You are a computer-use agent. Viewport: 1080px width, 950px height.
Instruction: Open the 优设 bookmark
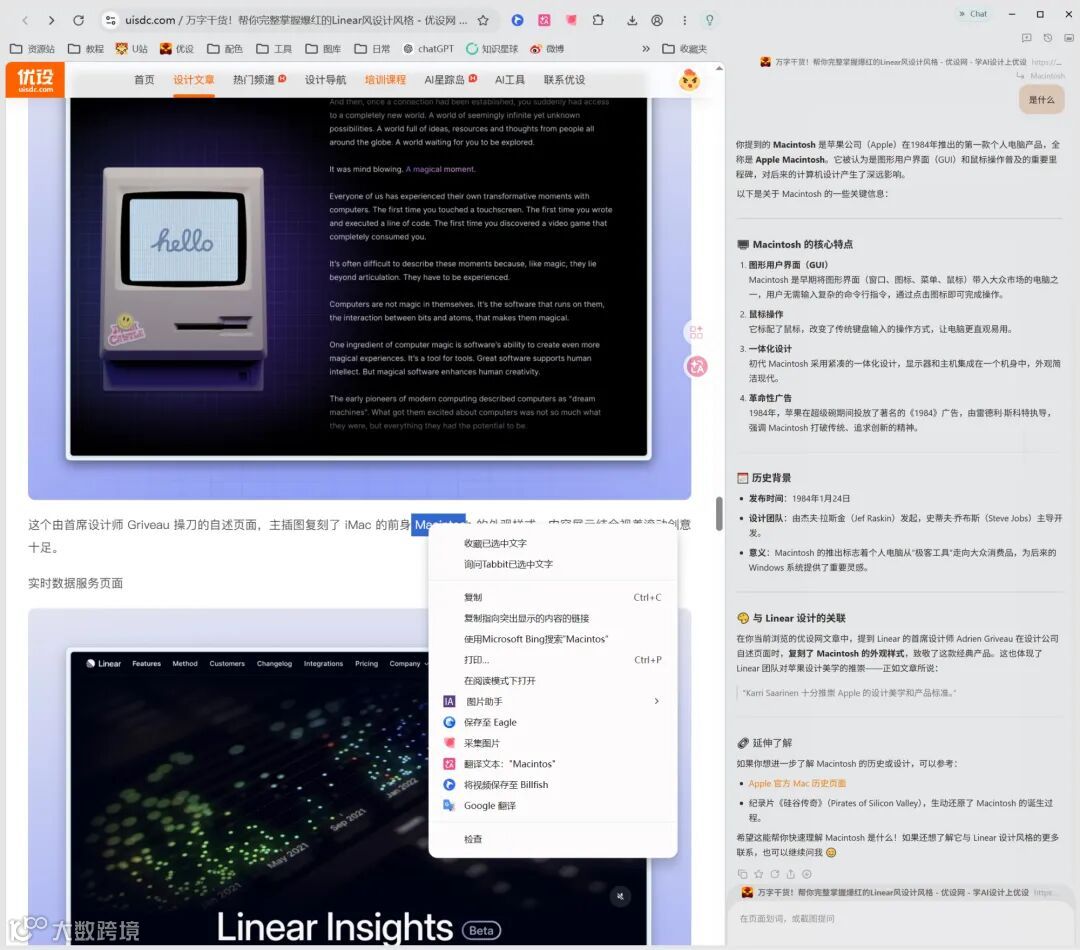tap(177, 49)
